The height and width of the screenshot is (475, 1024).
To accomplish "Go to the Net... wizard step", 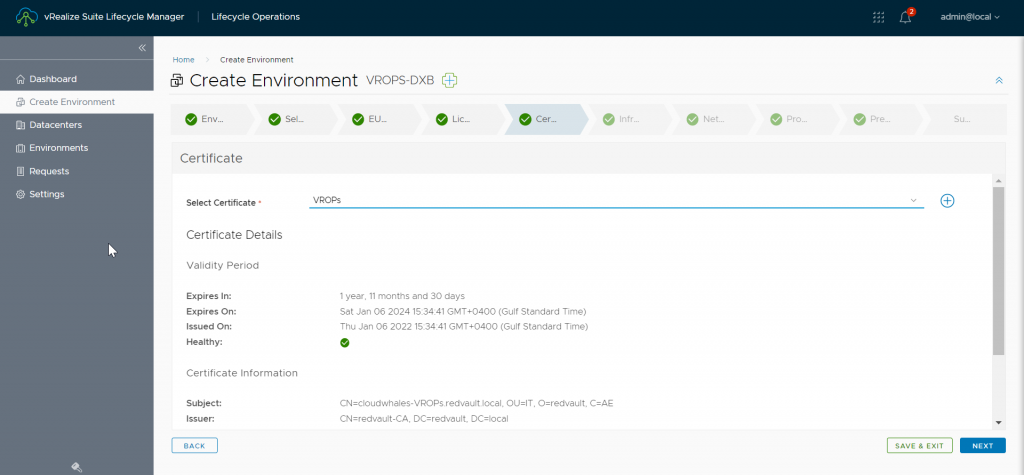I will coord(712,120).
